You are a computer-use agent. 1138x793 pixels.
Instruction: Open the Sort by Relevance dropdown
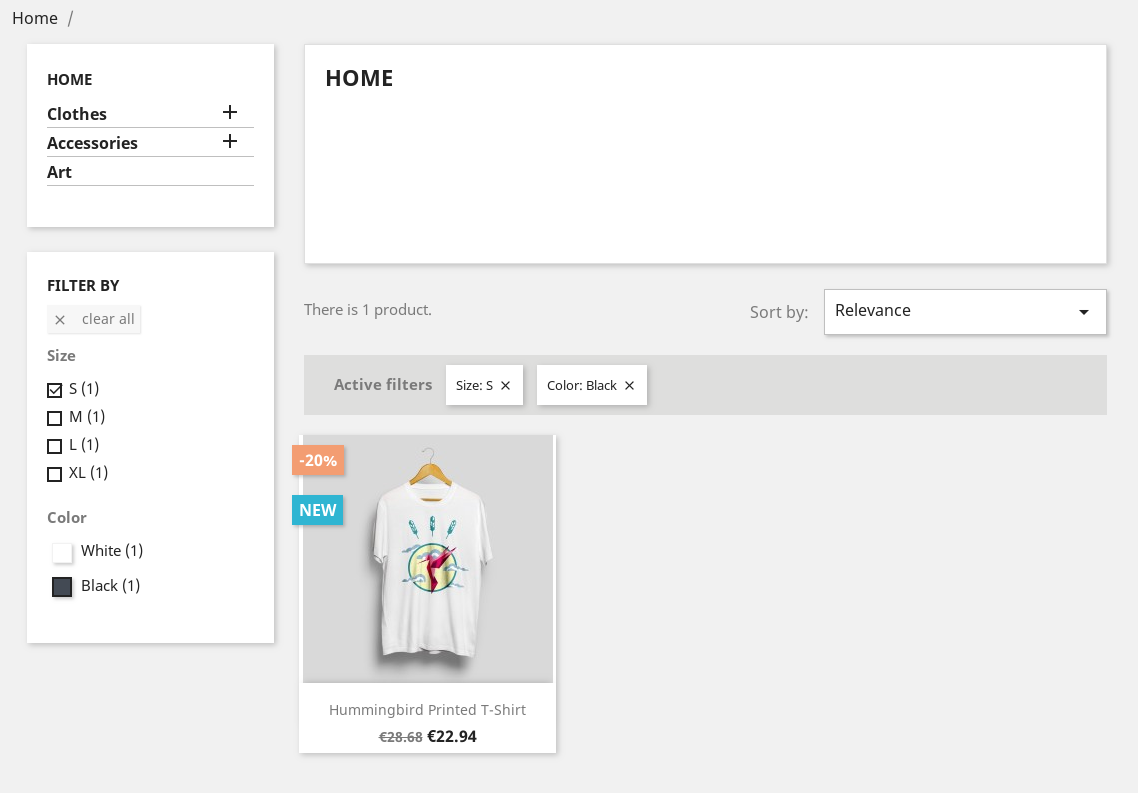click(x=965, y=312)
